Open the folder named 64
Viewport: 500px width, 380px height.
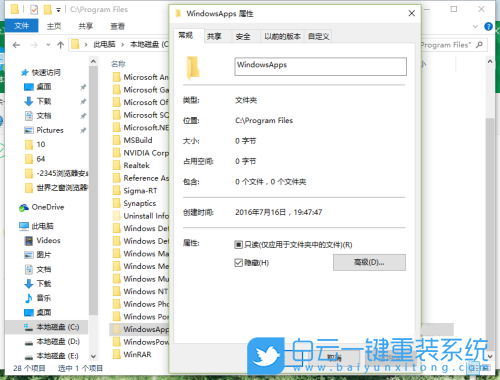pyautogui.click(x=41, y=159)
